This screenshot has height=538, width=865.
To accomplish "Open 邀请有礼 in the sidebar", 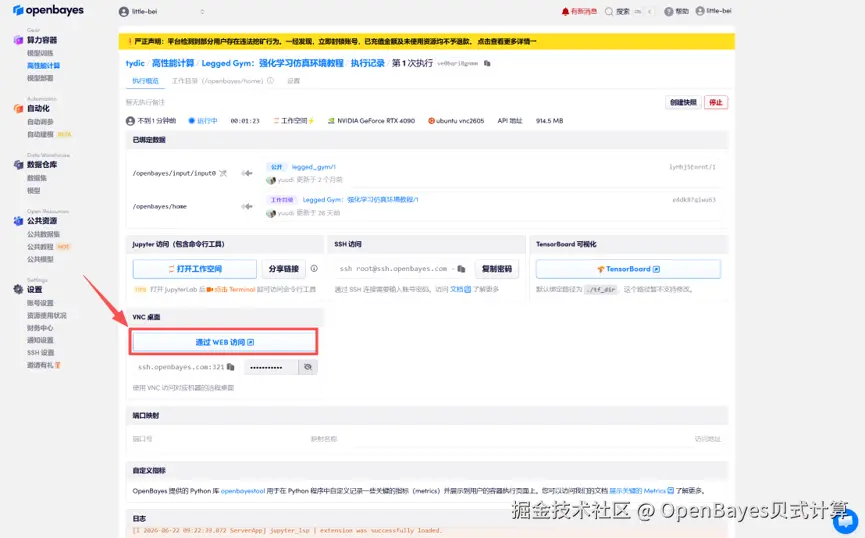I will click(x=44, y=365).
